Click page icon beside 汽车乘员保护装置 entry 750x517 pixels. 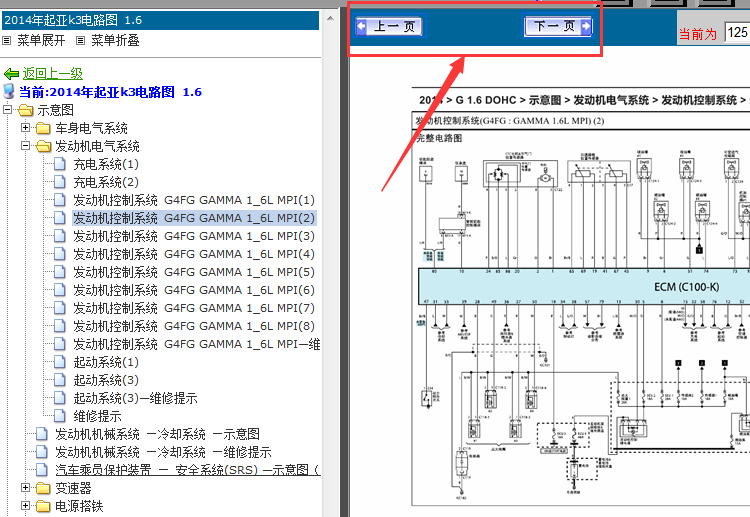pos(42,470)
